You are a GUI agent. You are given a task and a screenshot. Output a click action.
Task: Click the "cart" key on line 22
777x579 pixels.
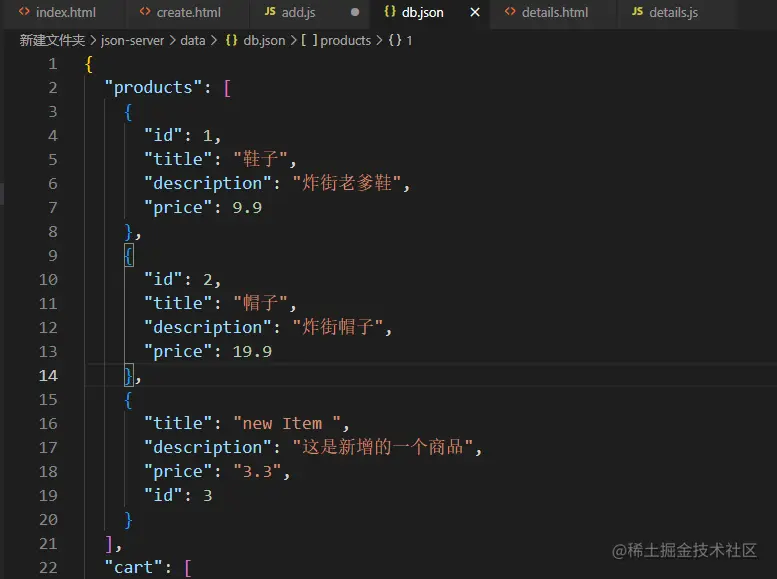pyautogui.click(x=134, y=568)
